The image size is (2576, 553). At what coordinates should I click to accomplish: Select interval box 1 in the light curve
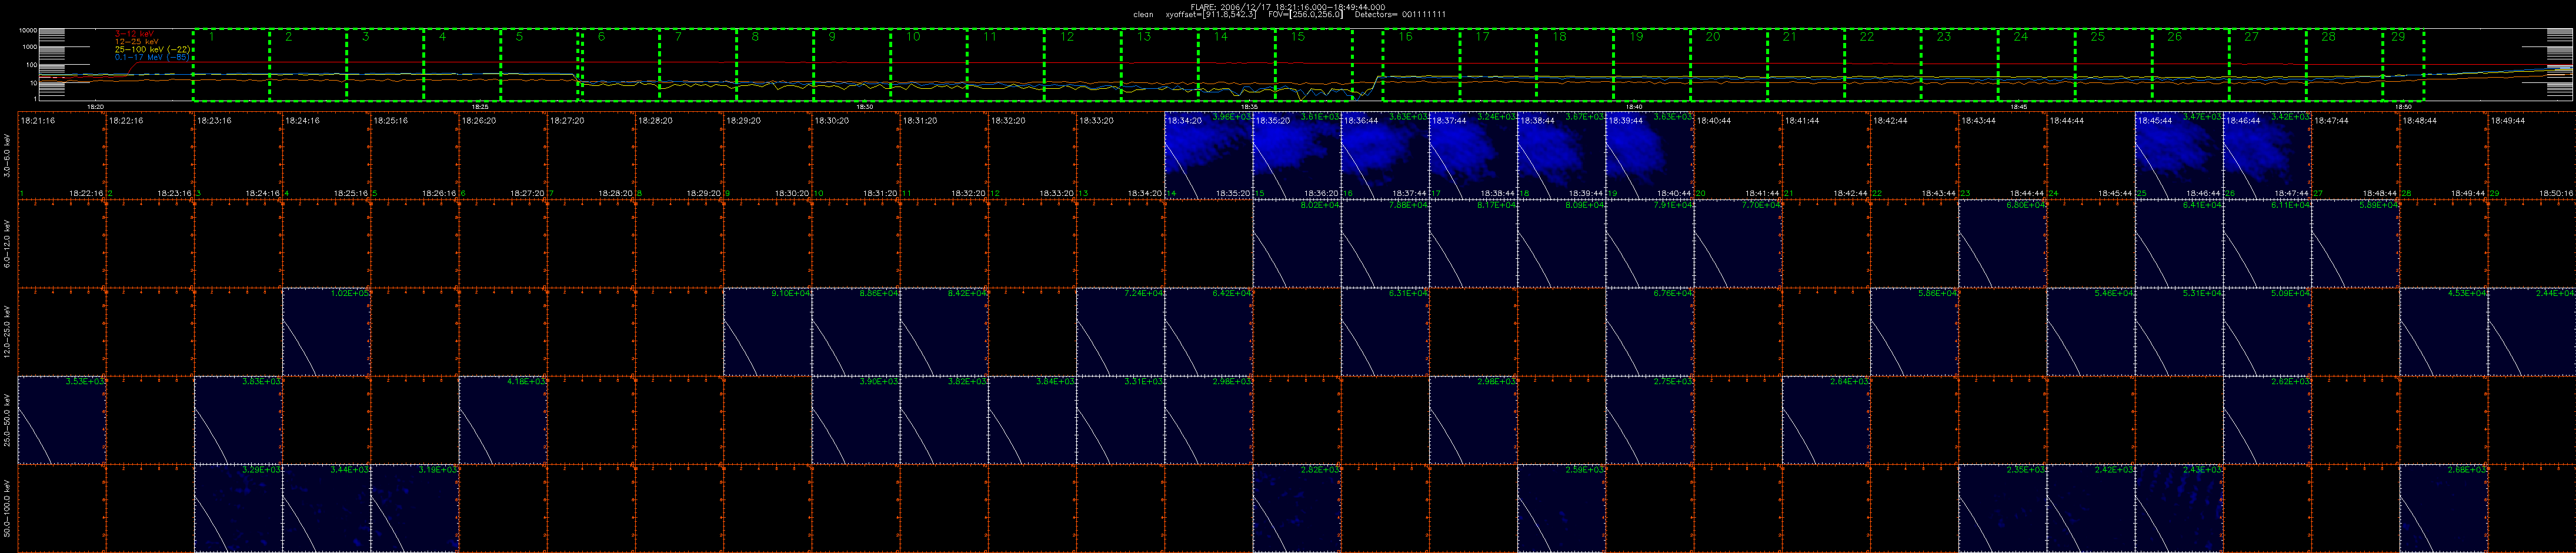[231, 65]
